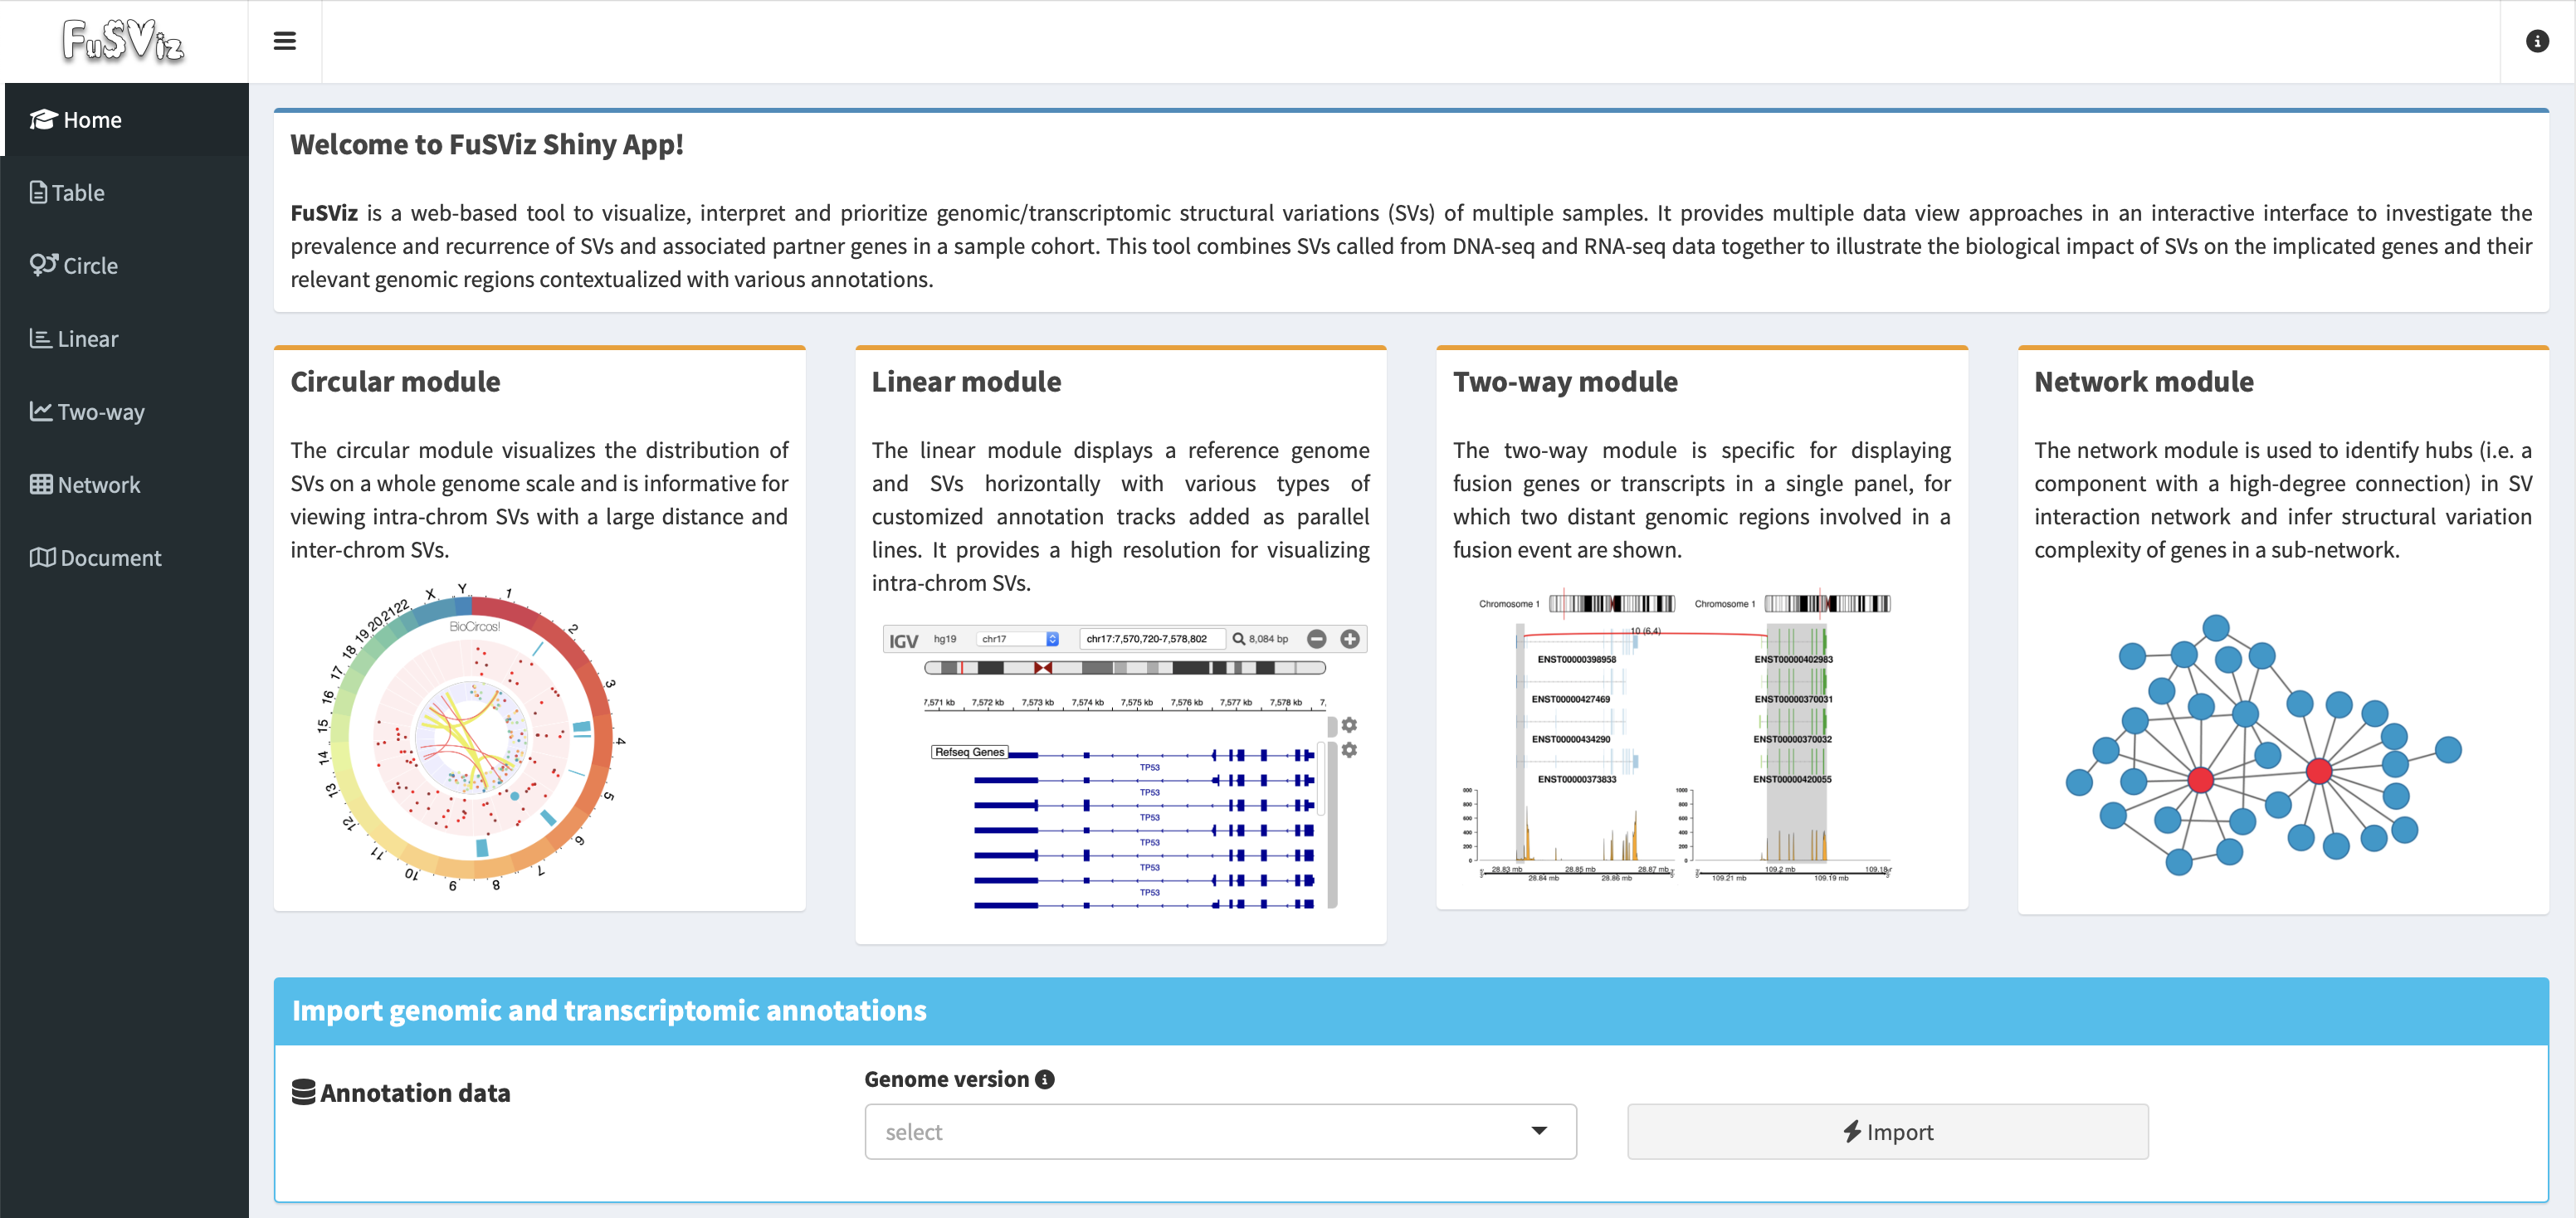Click the IGV locus input field
The image size is (2576, 1218).
click(x=1153, y=639)
